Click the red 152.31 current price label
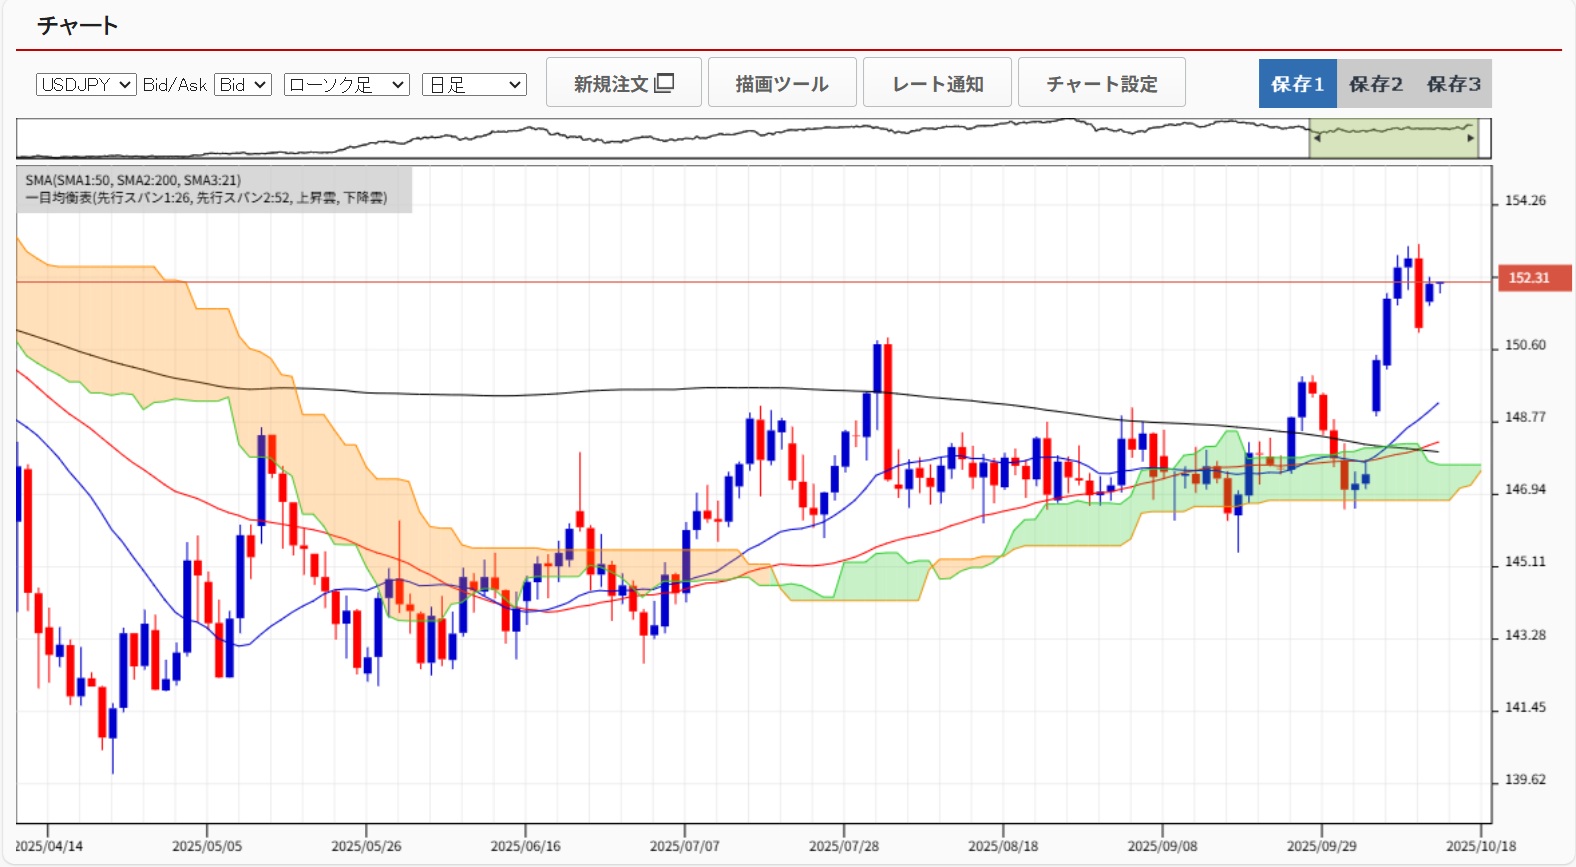This screenshot has height=867, width=1576. coord(1528,278)
